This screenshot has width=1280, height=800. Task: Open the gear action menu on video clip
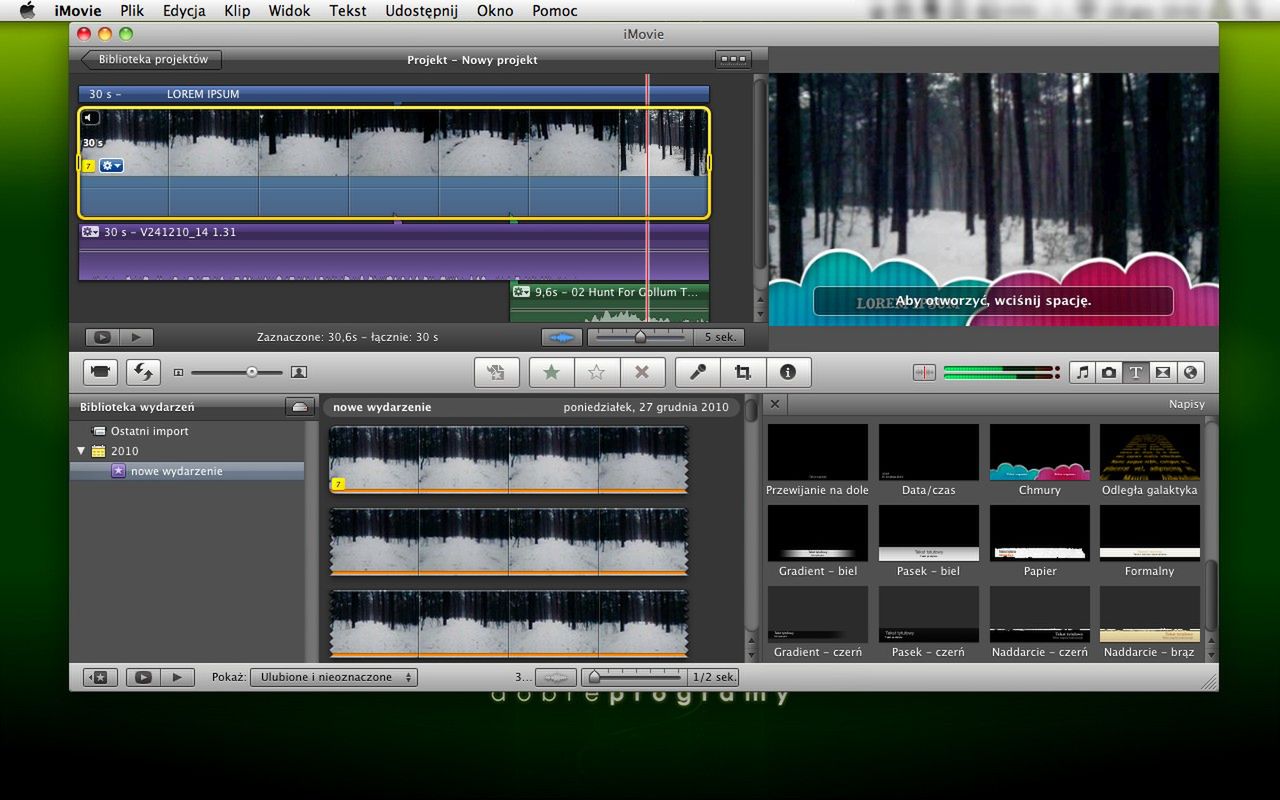[111, 165]
